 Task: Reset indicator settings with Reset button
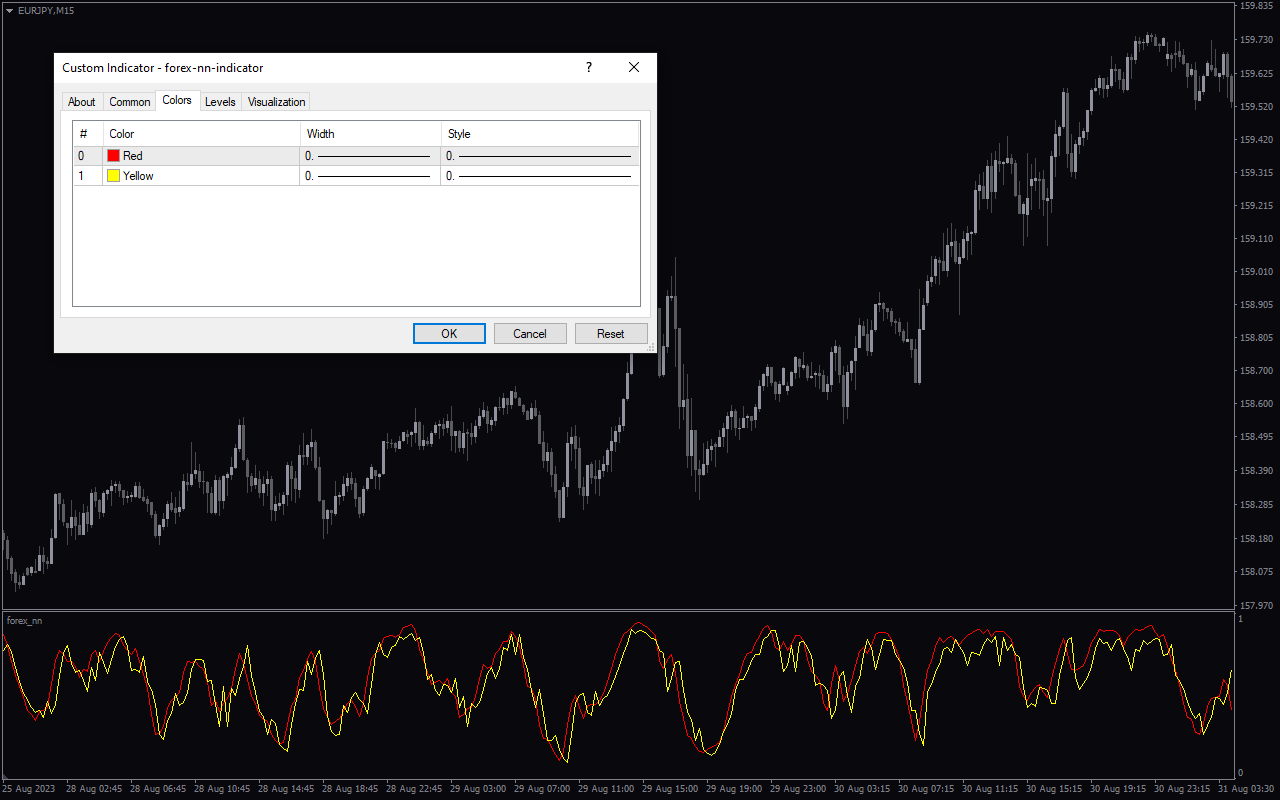coord(611,334)
